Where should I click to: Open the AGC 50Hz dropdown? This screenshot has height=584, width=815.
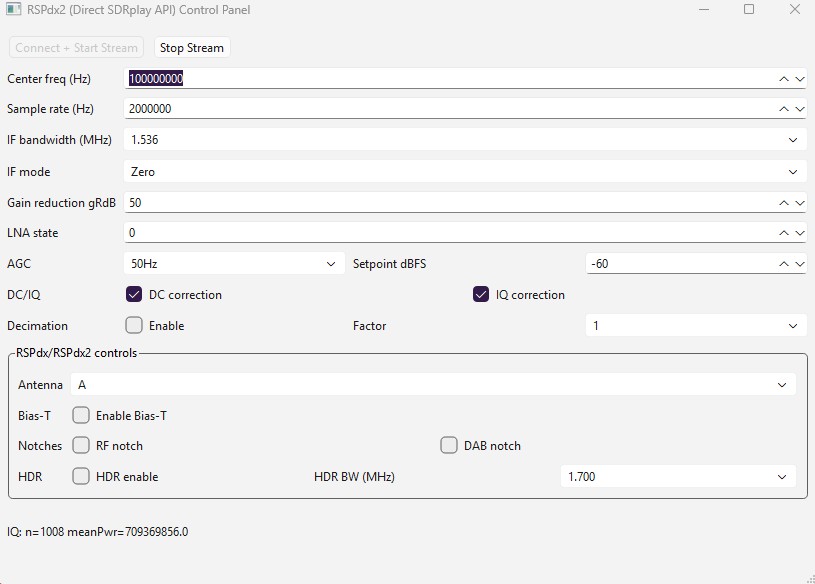tap(234, 264)
